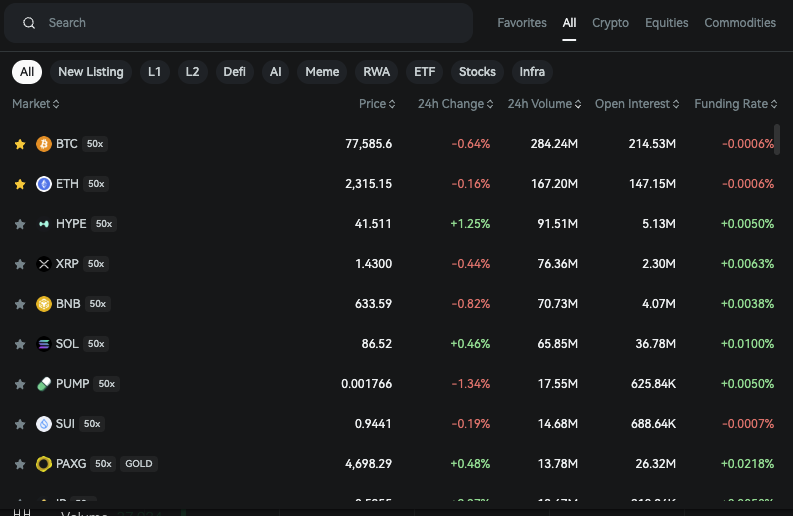Click the market list scrollbar
Screen dimensions: 793x516
(x=777, y=139)
